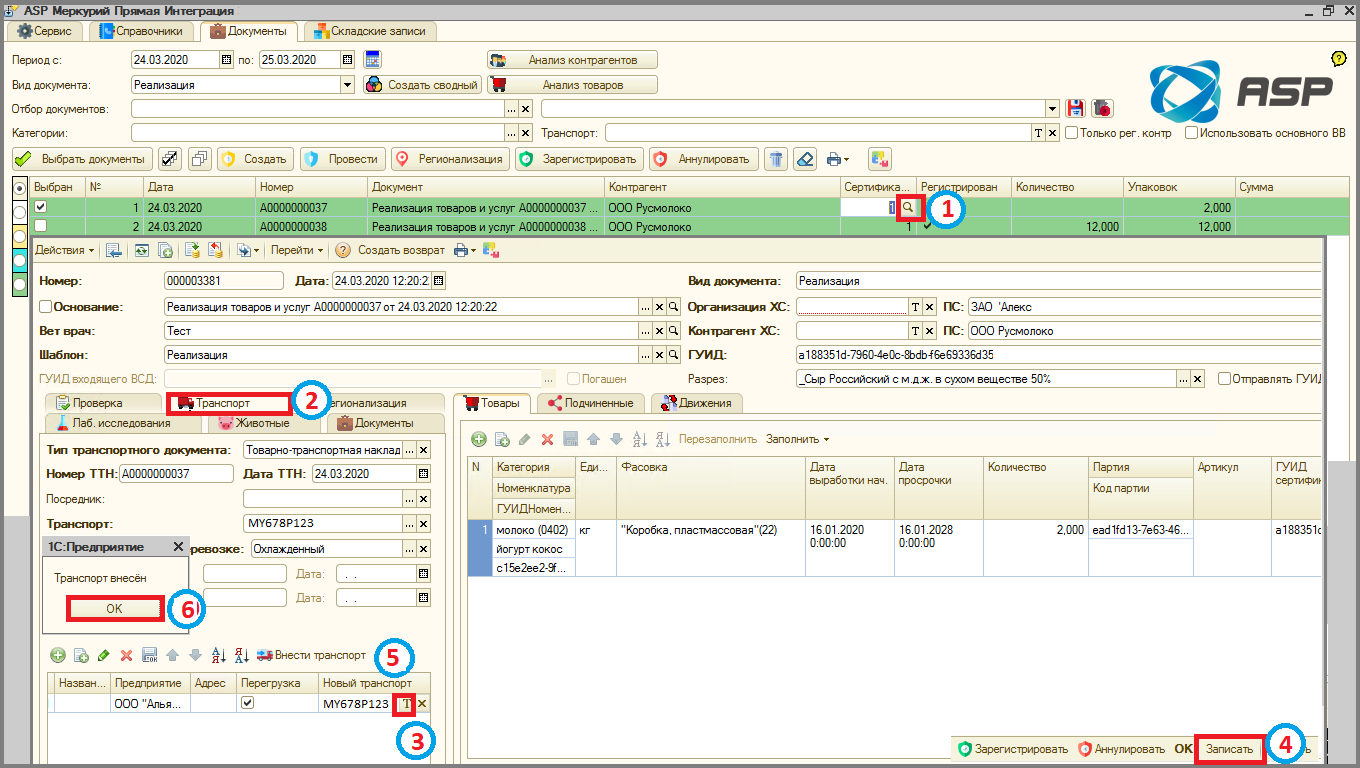Open the Транспорт tab
The image size is (1360, 768).
230,403
